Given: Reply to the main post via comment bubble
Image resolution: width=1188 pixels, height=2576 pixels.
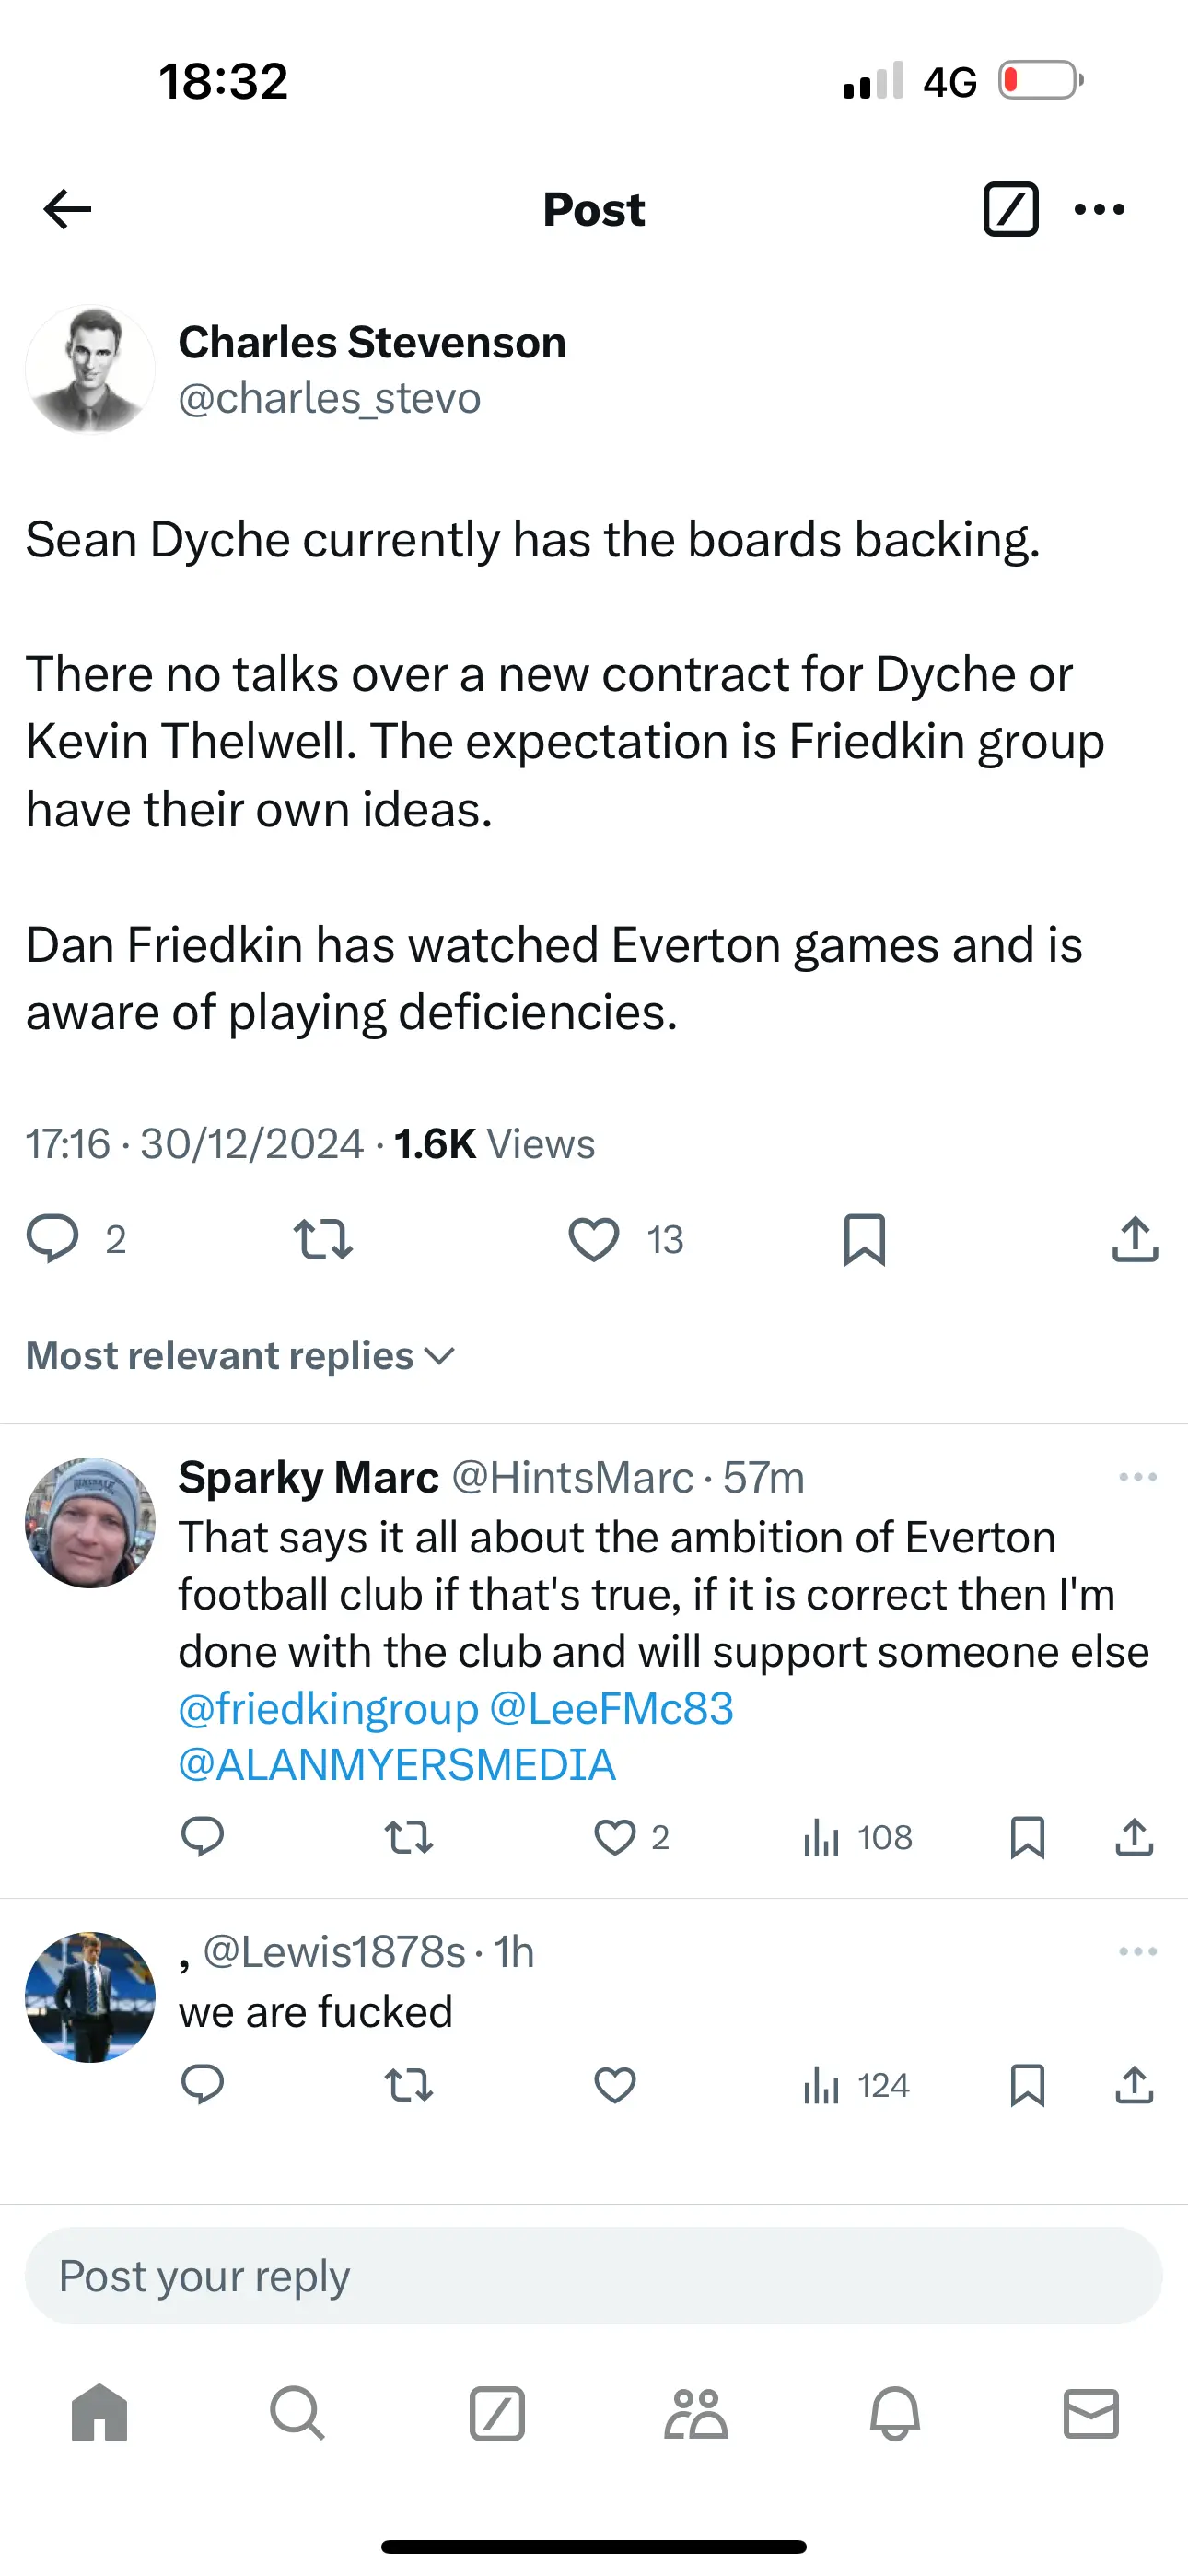Looking at the screenshot, I should click(x=52, y=1239).
